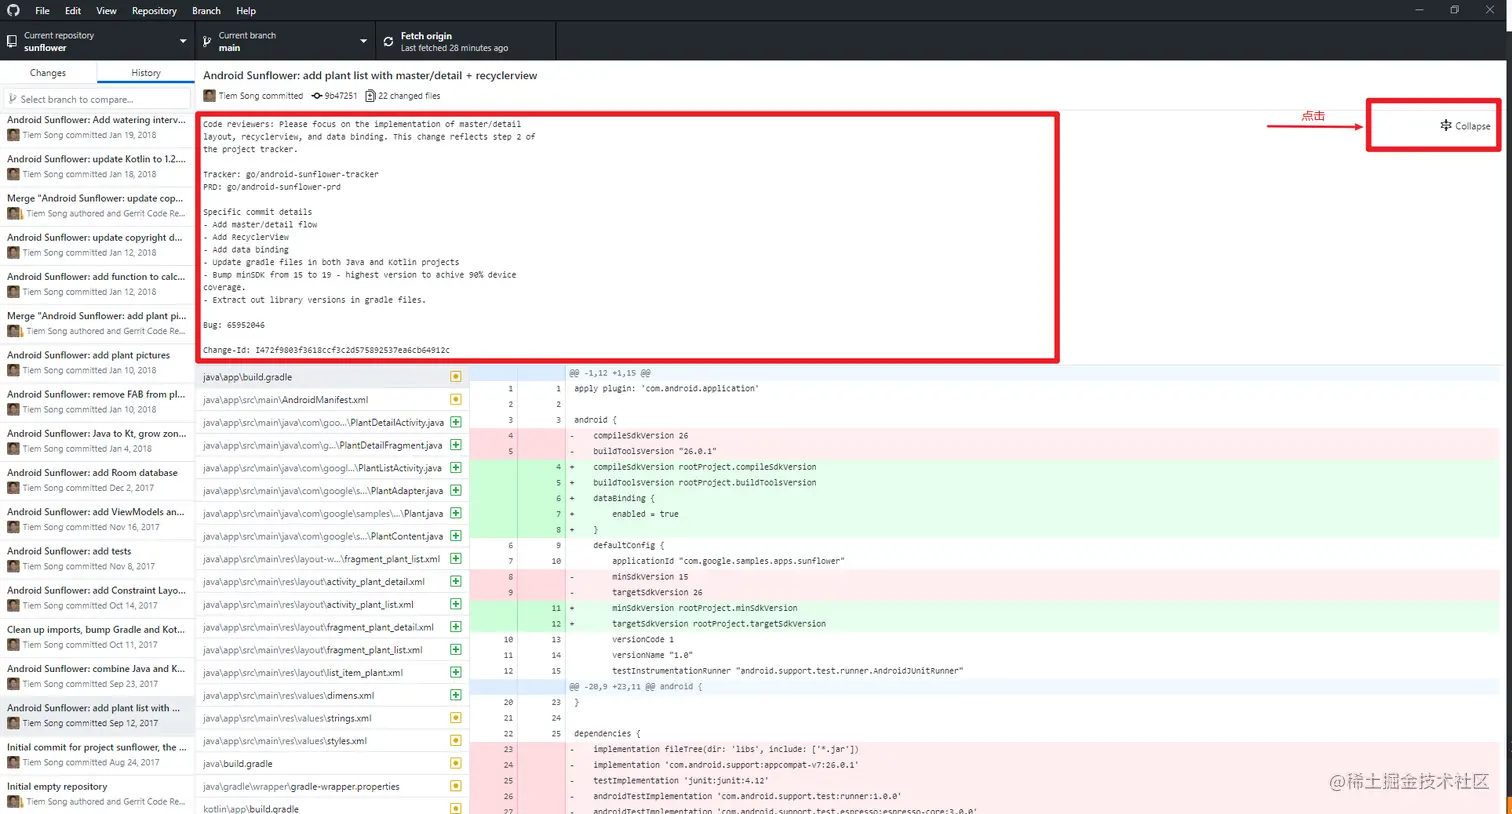Open changed file list_item_plant.xml
This screenshot has height=814, width=1512.
click(332, 673)
